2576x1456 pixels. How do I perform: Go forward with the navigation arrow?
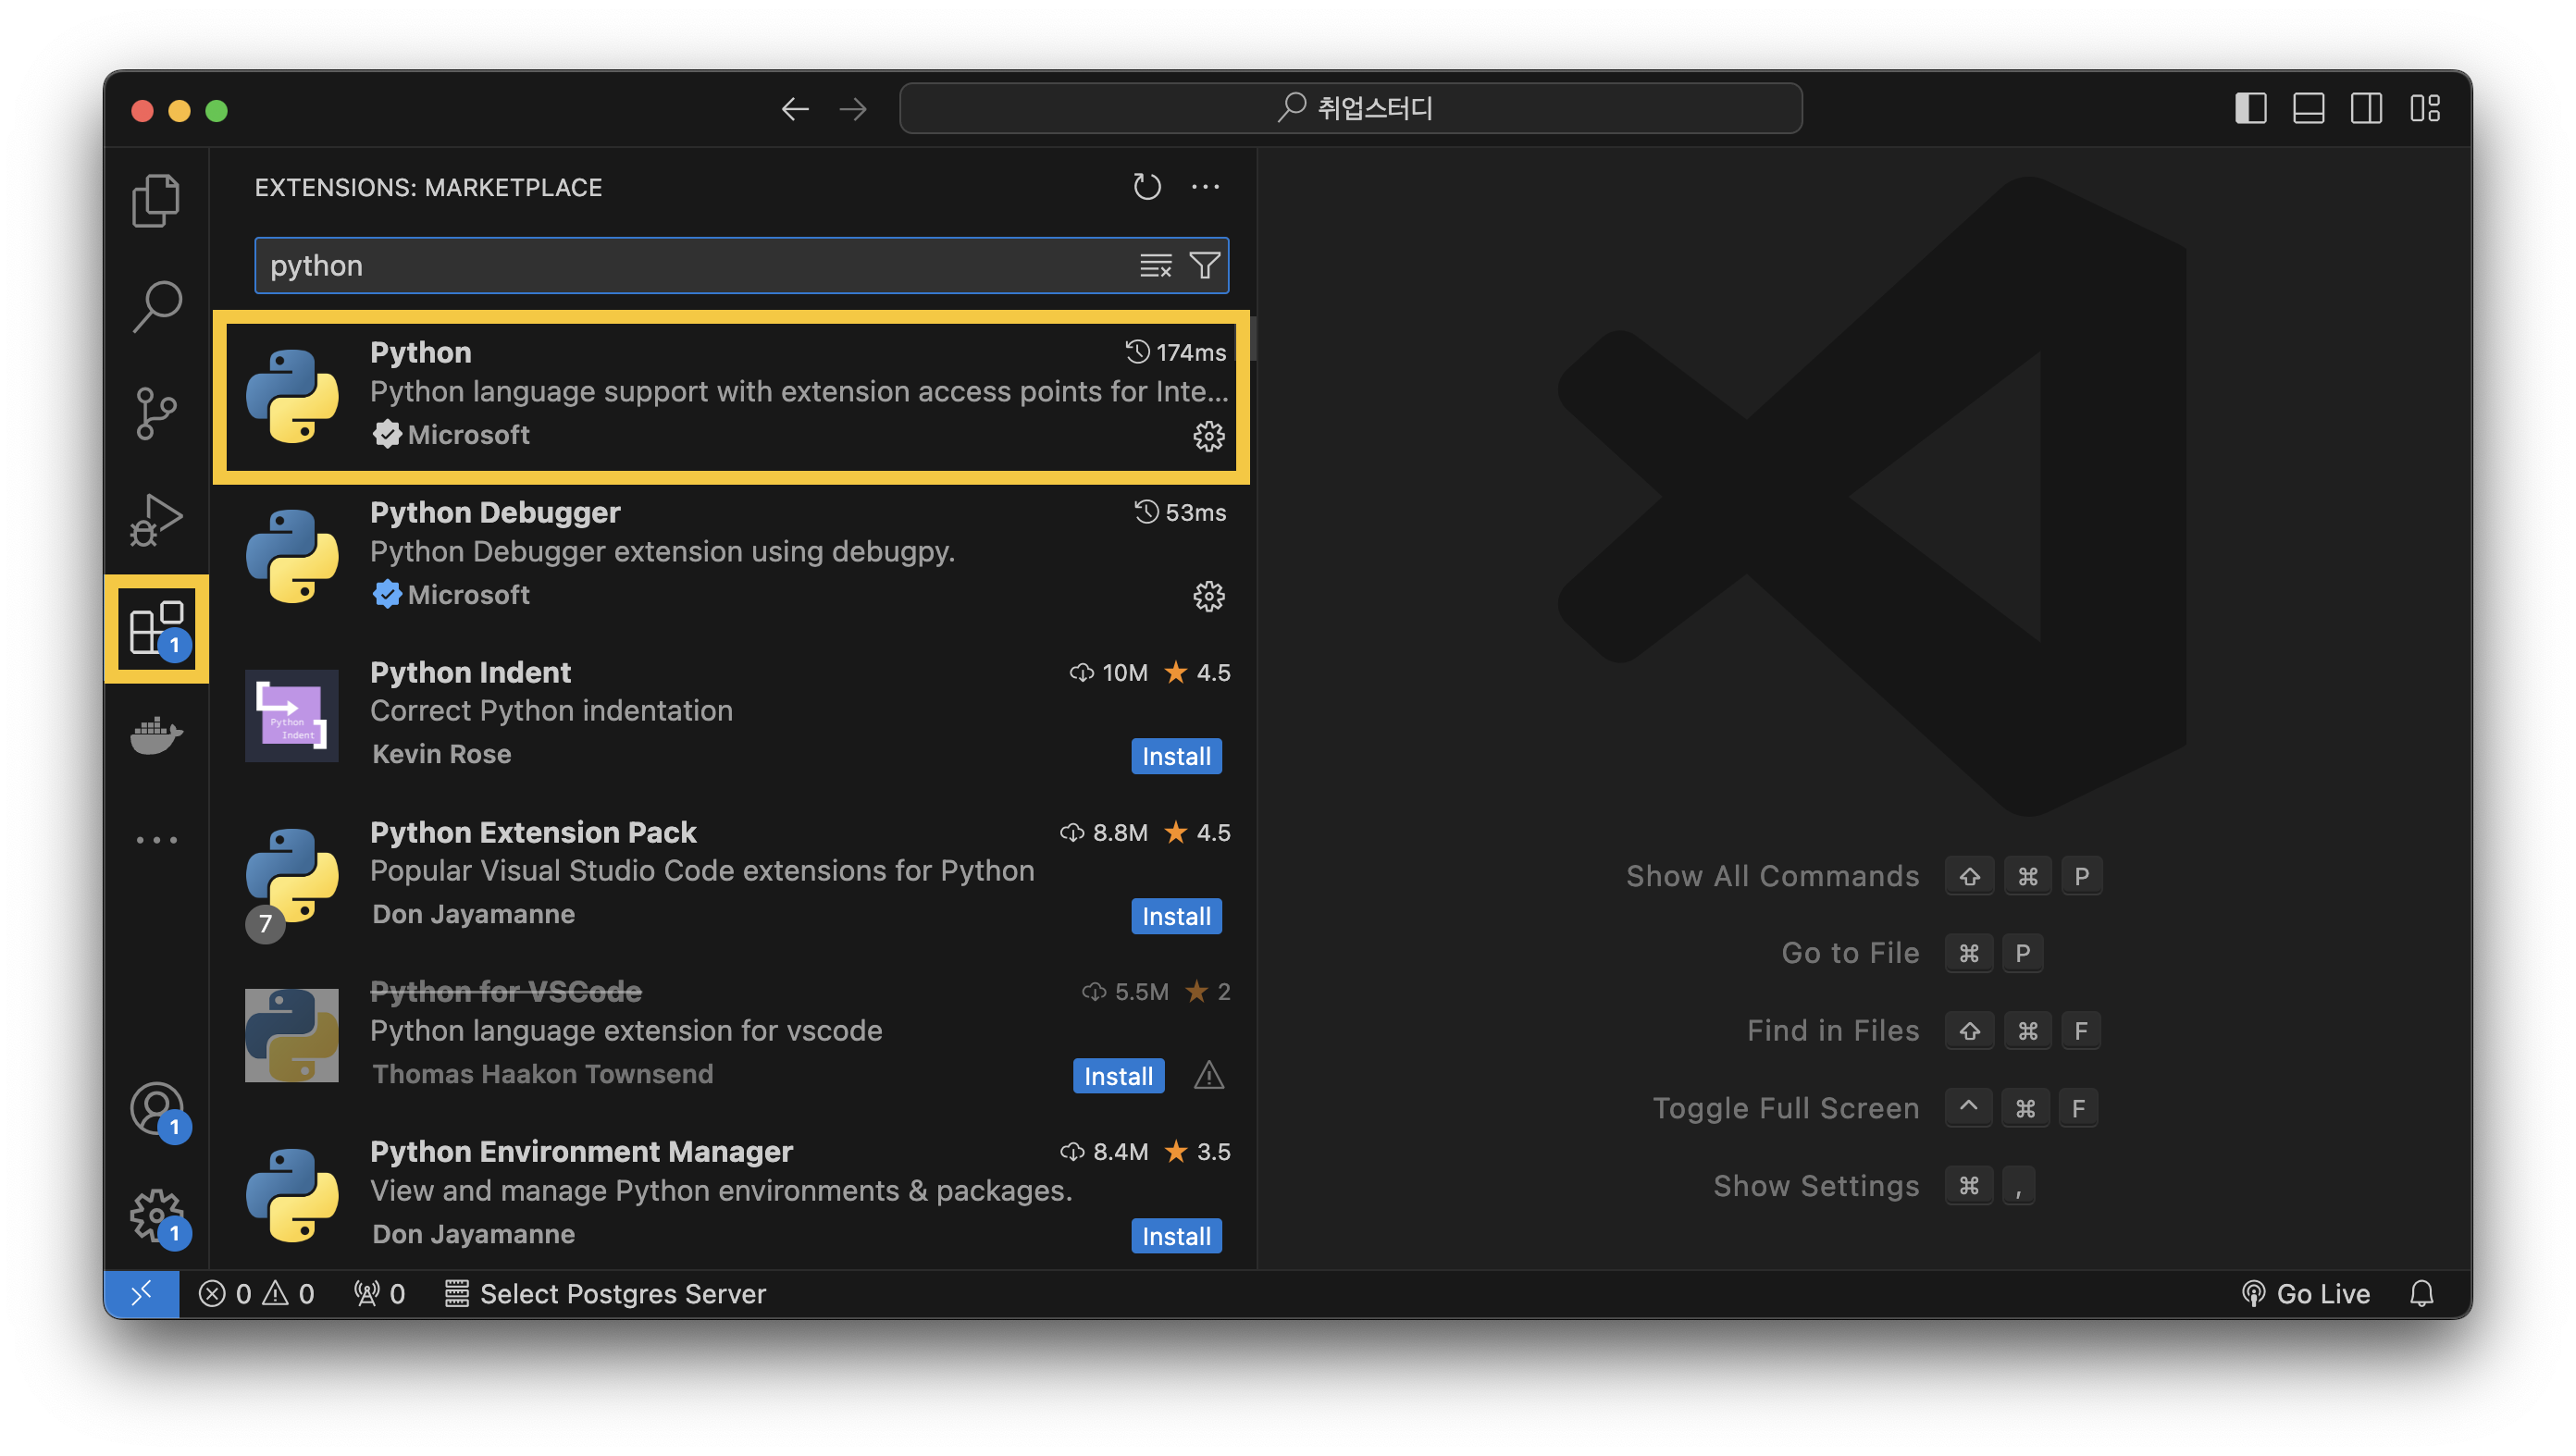pos(853,108)
